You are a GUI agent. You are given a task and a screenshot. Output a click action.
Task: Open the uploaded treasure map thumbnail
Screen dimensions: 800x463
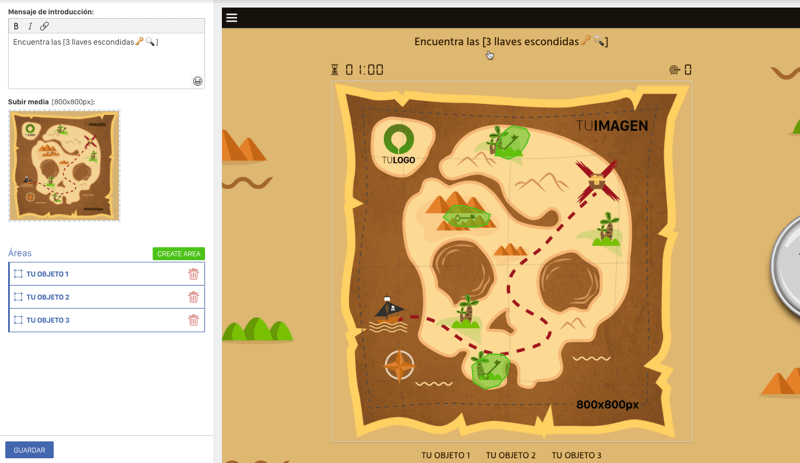click(64, 165)
